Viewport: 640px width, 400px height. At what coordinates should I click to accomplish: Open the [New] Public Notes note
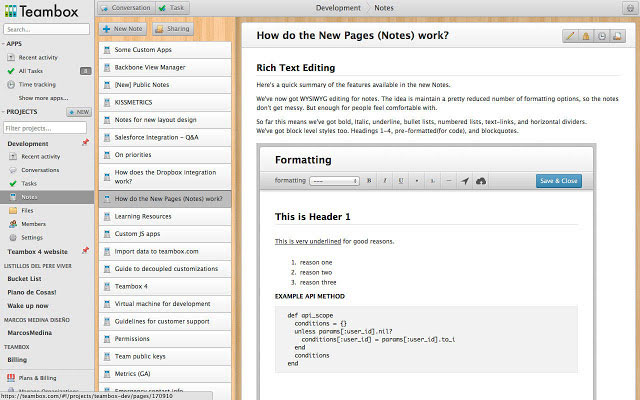point(165,85)
